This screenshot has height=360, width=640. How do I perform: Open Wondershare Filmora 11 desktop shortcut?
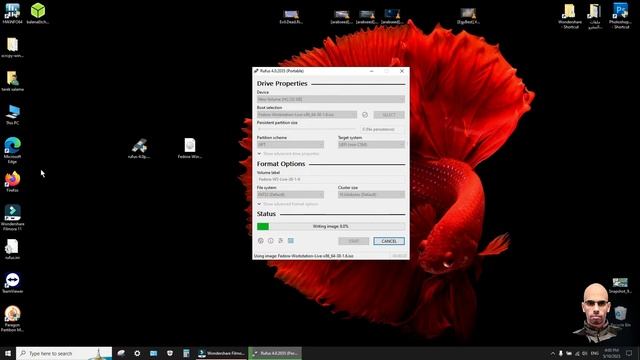point(12,218)
